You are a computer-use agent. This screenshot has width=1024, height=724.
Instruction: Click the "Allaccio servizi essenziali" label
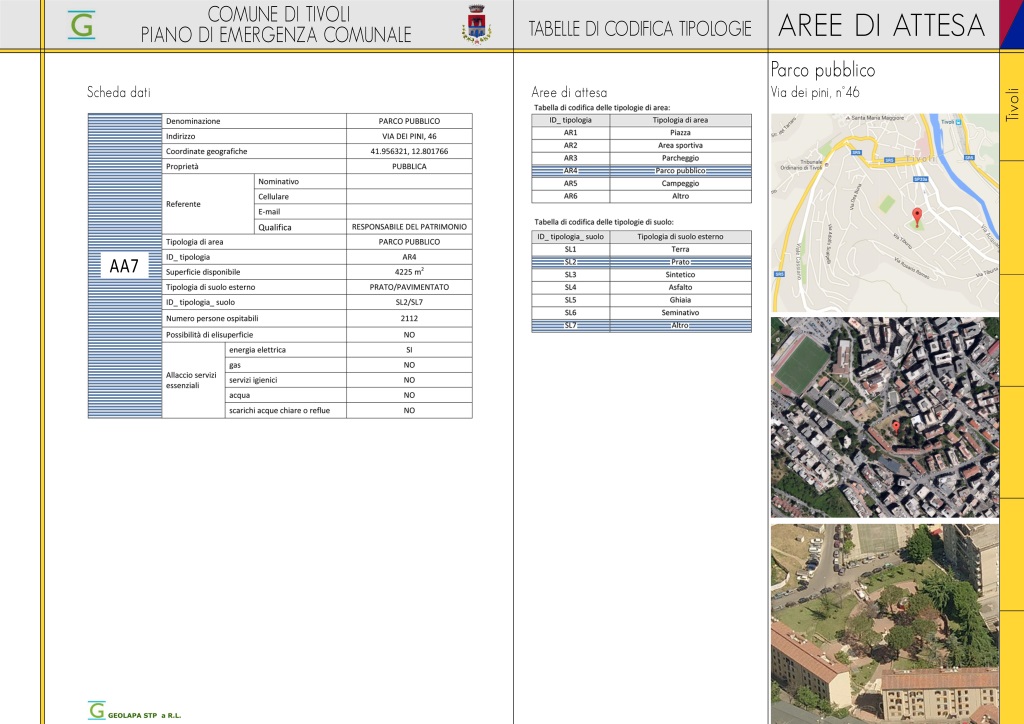coord(191,380)
